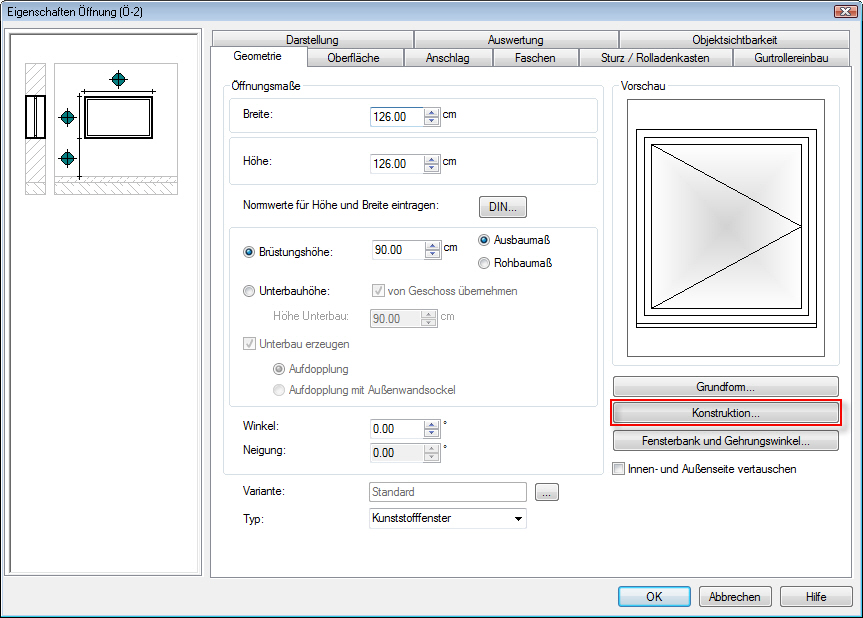Click the DIN... norm values button

click(502, 207)
